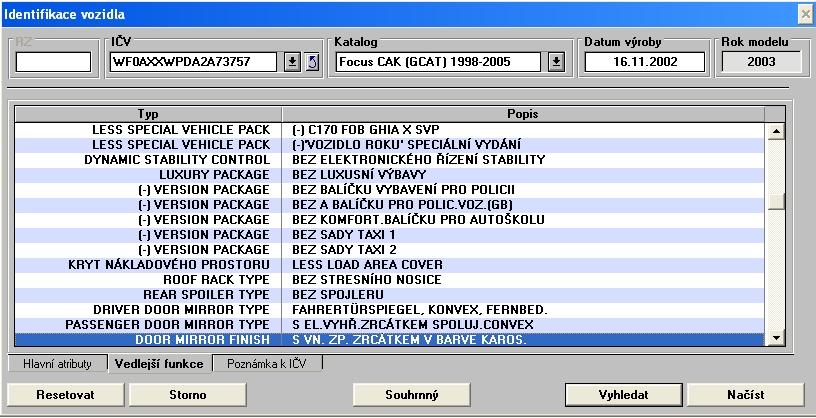Open the Poznámka k IČV tab
The width and height of the screenshot is (816, 418).
pos(267,363)
